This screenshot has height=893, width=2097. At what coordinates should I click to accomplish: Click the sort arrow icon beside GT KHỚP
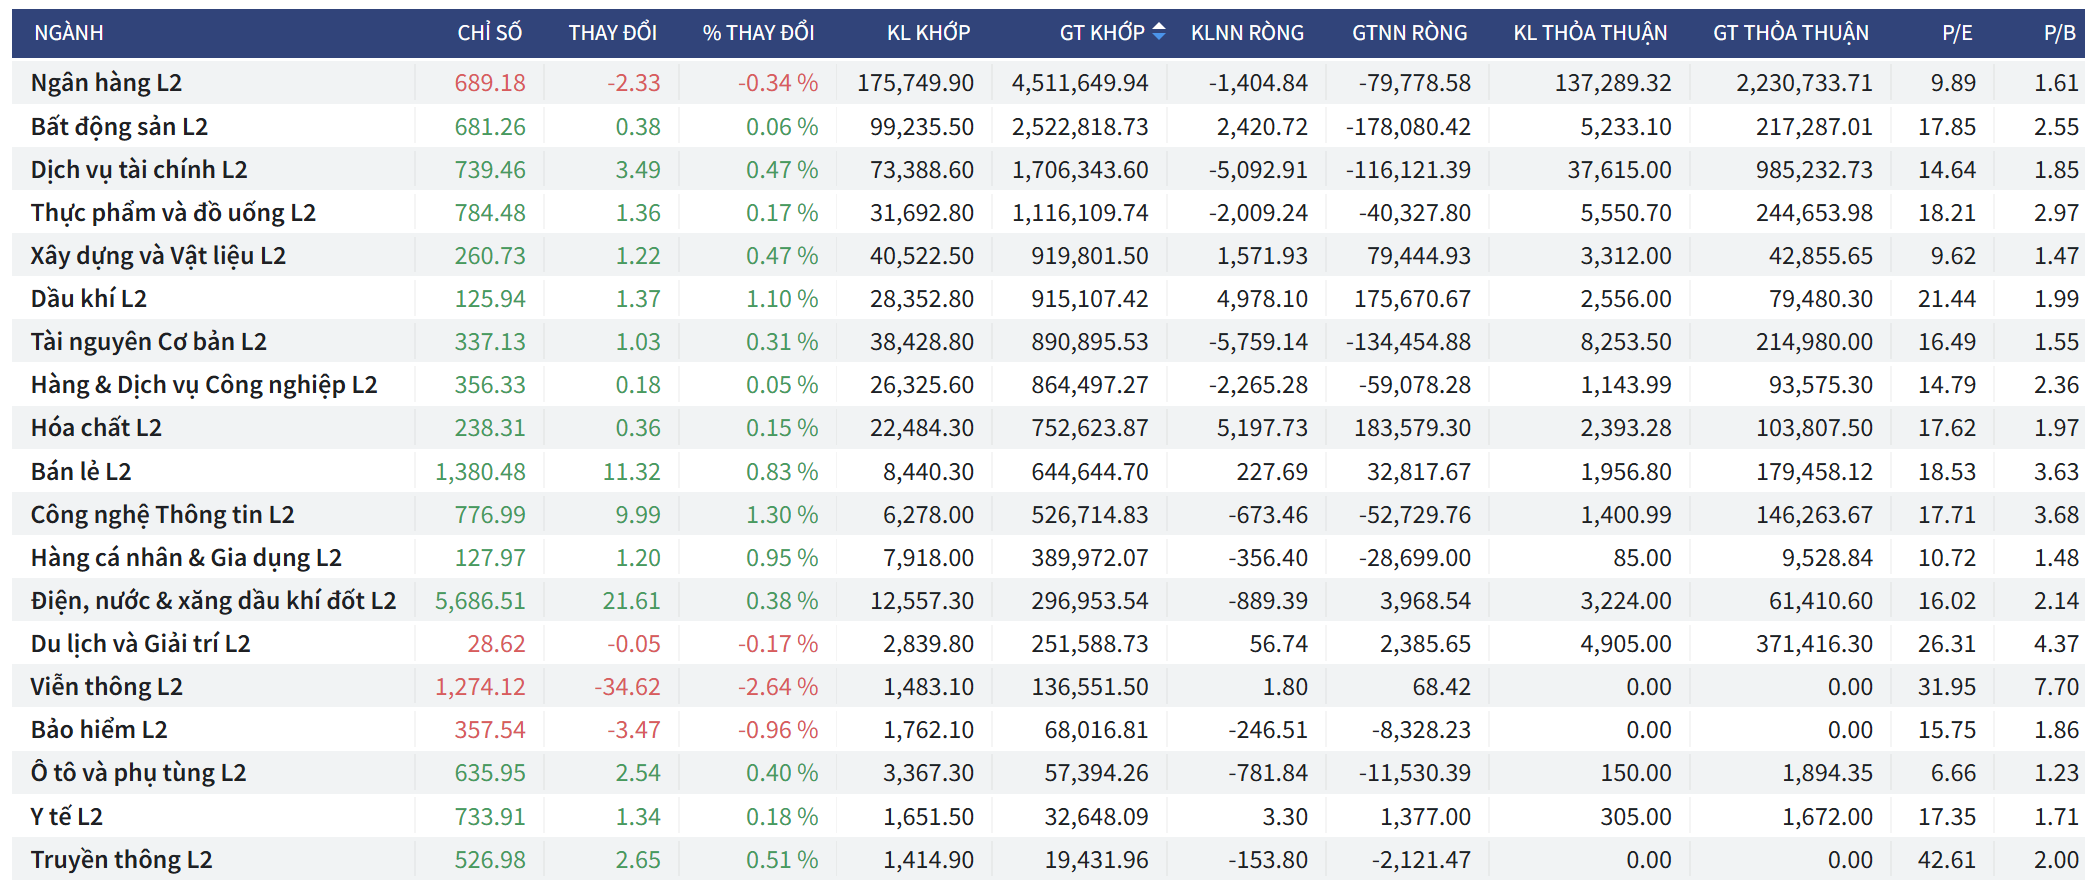point(1158,32)
